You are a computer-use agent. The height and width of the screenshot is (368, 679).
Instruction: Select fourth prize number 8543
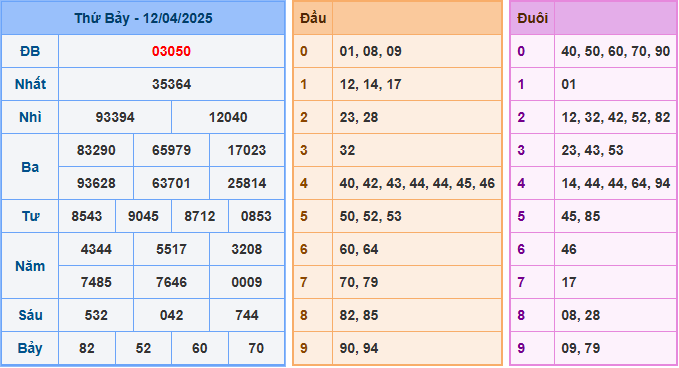click(87, 216)
